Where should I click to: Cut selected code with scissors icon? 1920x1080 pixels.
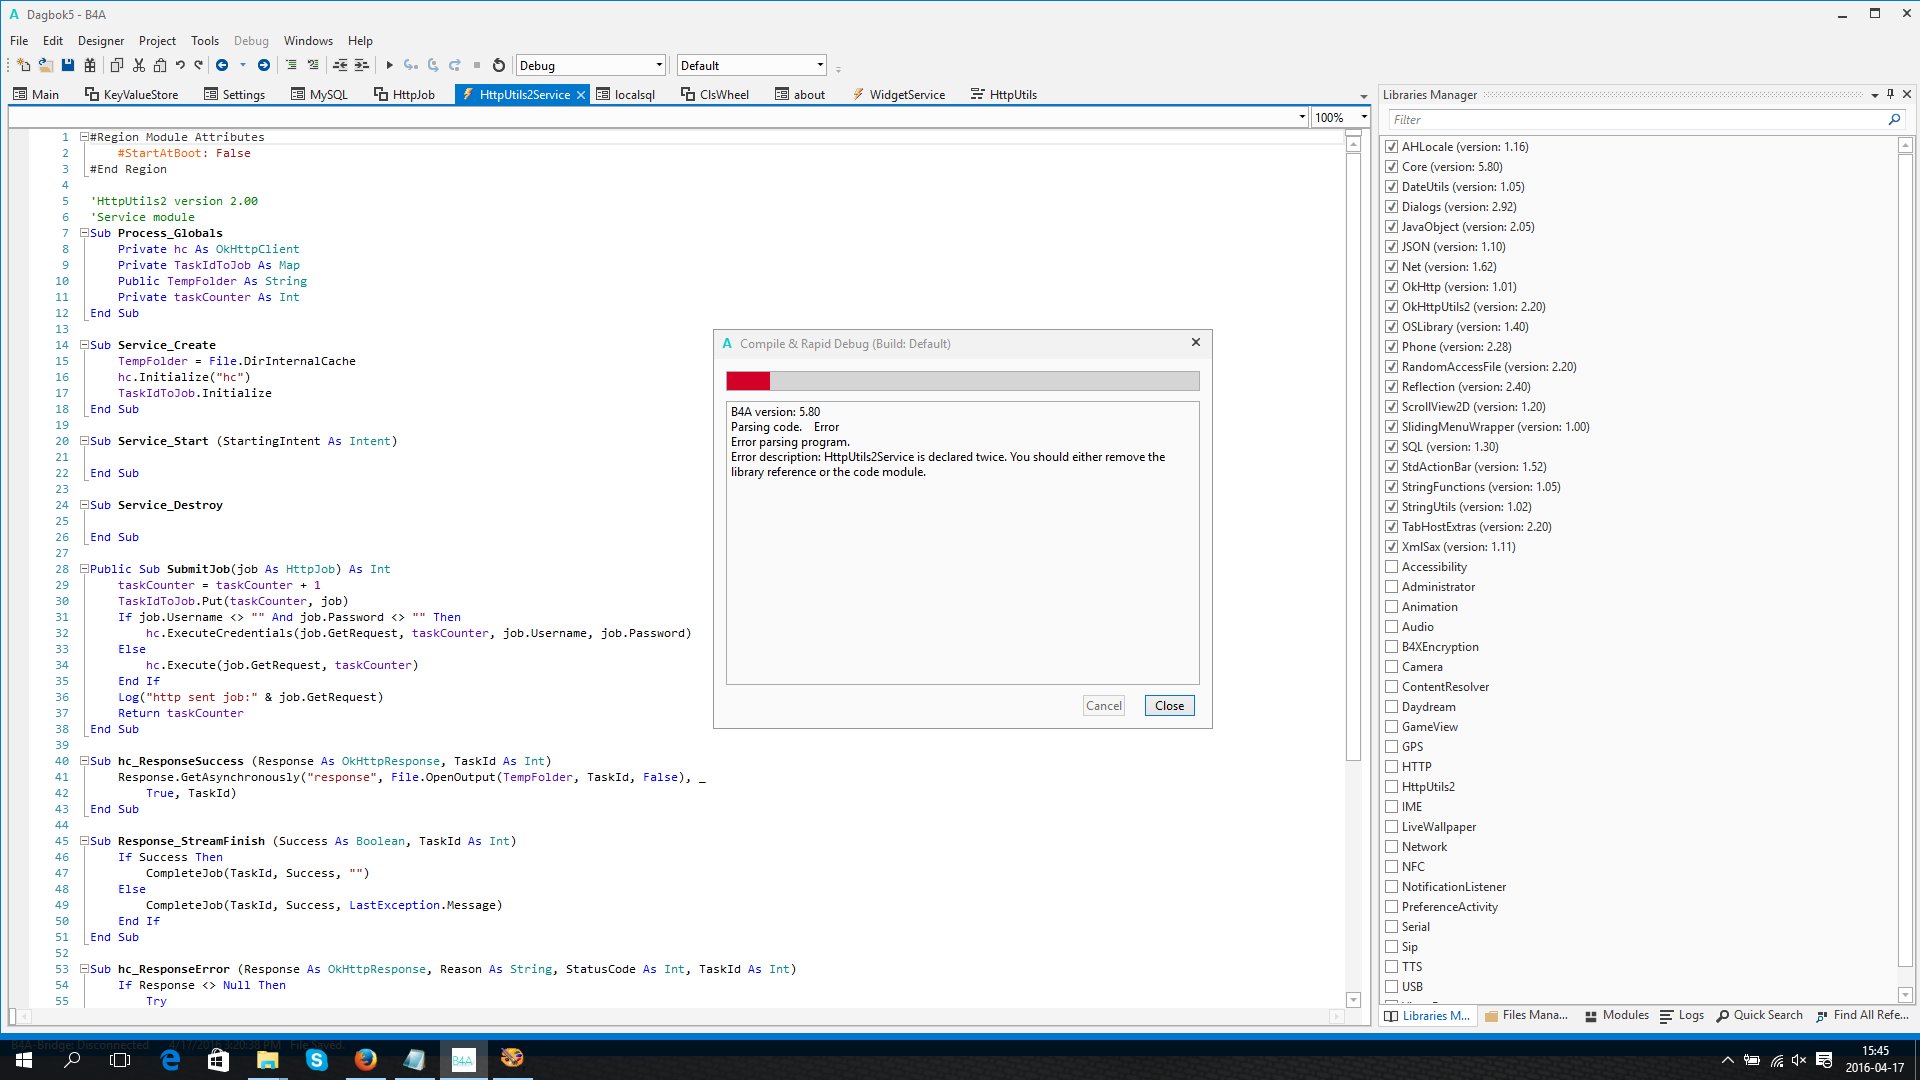tap(137, 64)
